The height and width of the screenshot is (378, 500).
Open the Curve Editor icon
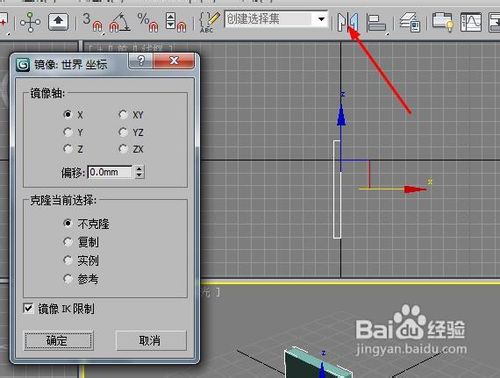click(x=471, y=22)
